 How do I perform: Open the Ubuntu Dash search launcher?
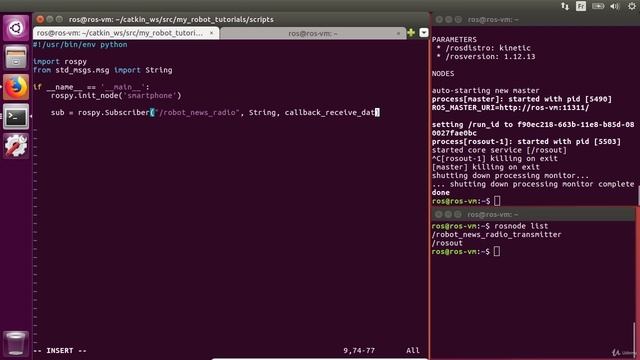point(16,28)
